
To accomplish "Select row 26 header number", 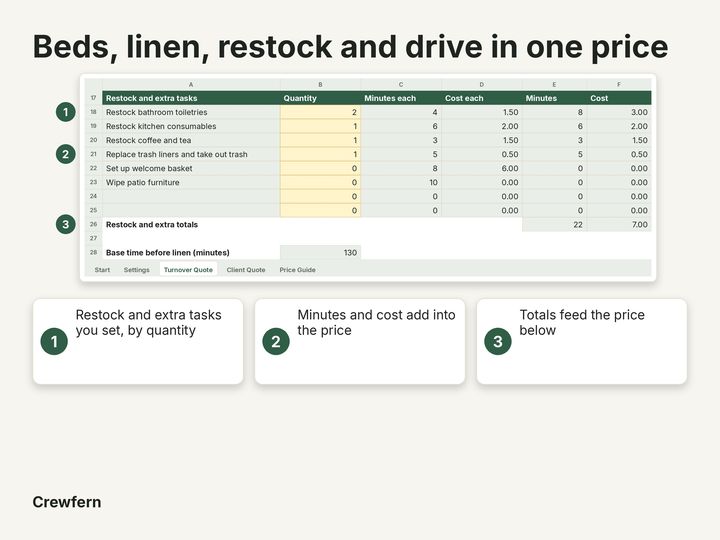I will (x=94, y=225).
